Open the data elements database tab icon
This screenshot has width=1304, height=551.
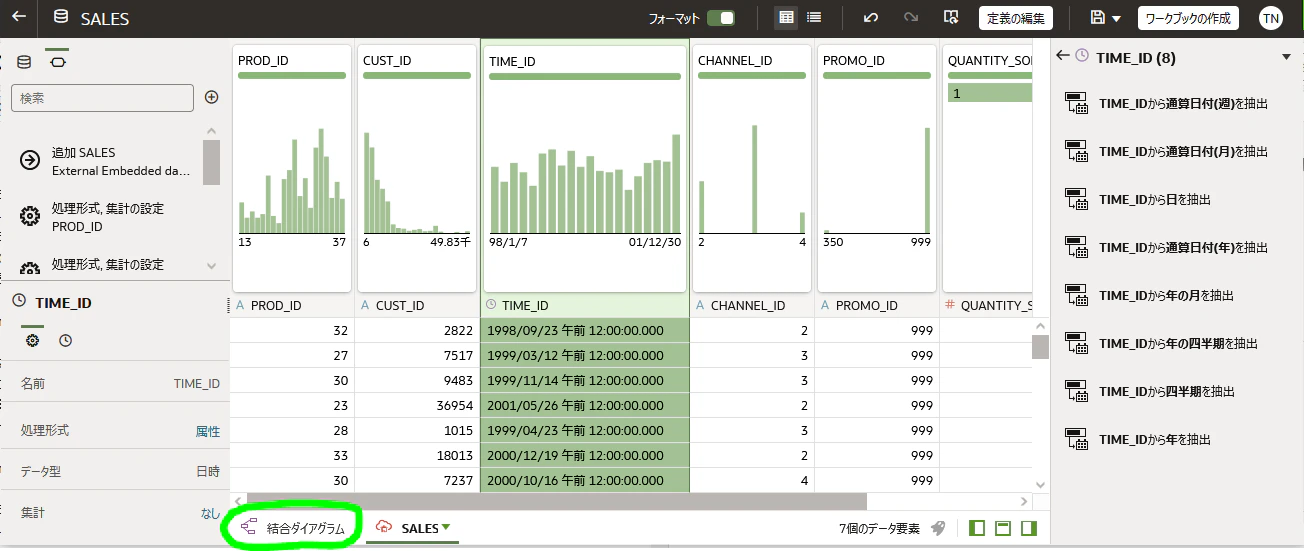(24, 62)
